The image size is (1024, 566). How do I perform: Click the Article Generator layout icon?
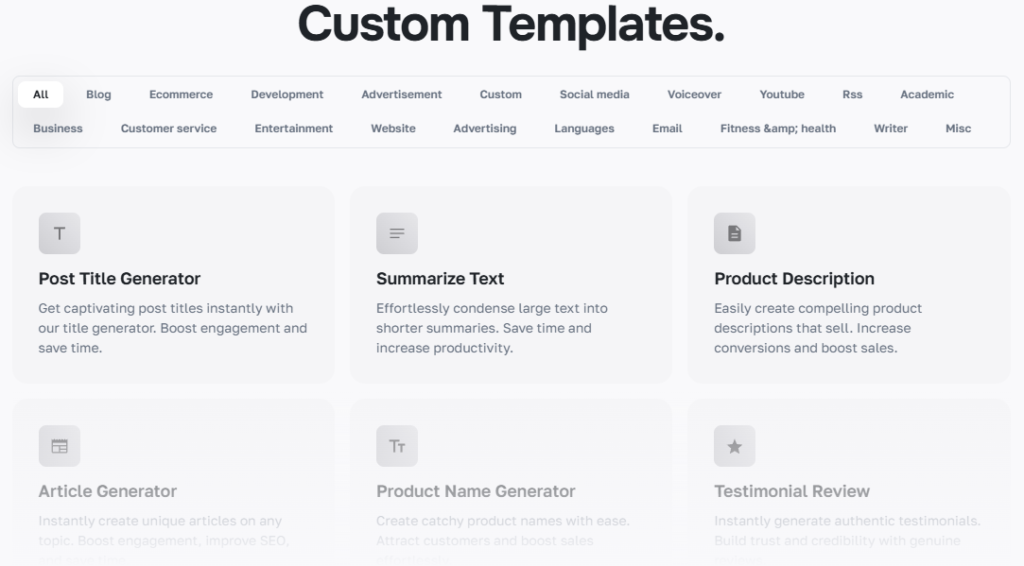[59, 446]
